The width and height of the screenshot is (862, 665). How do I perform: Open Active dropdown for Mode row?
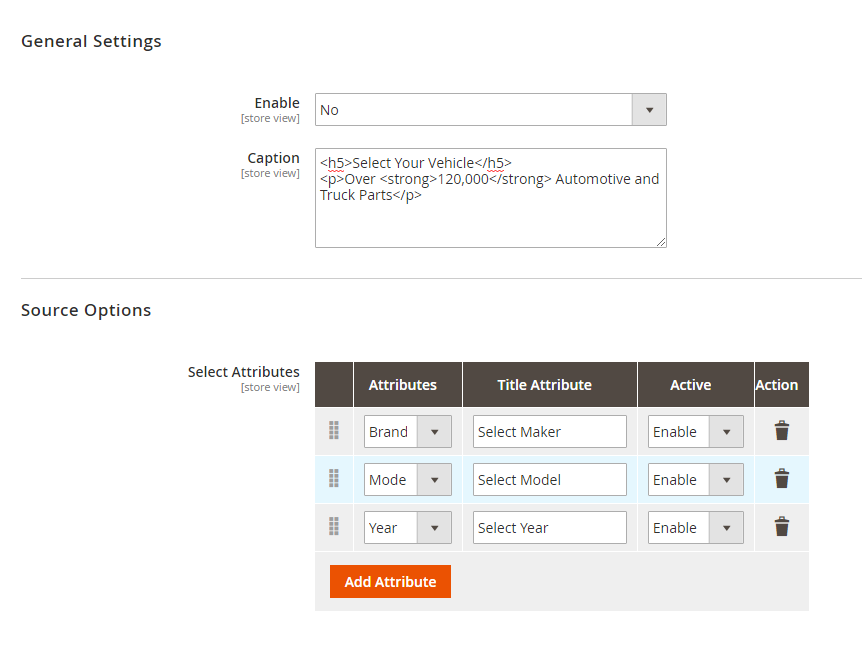click(695, 479)
